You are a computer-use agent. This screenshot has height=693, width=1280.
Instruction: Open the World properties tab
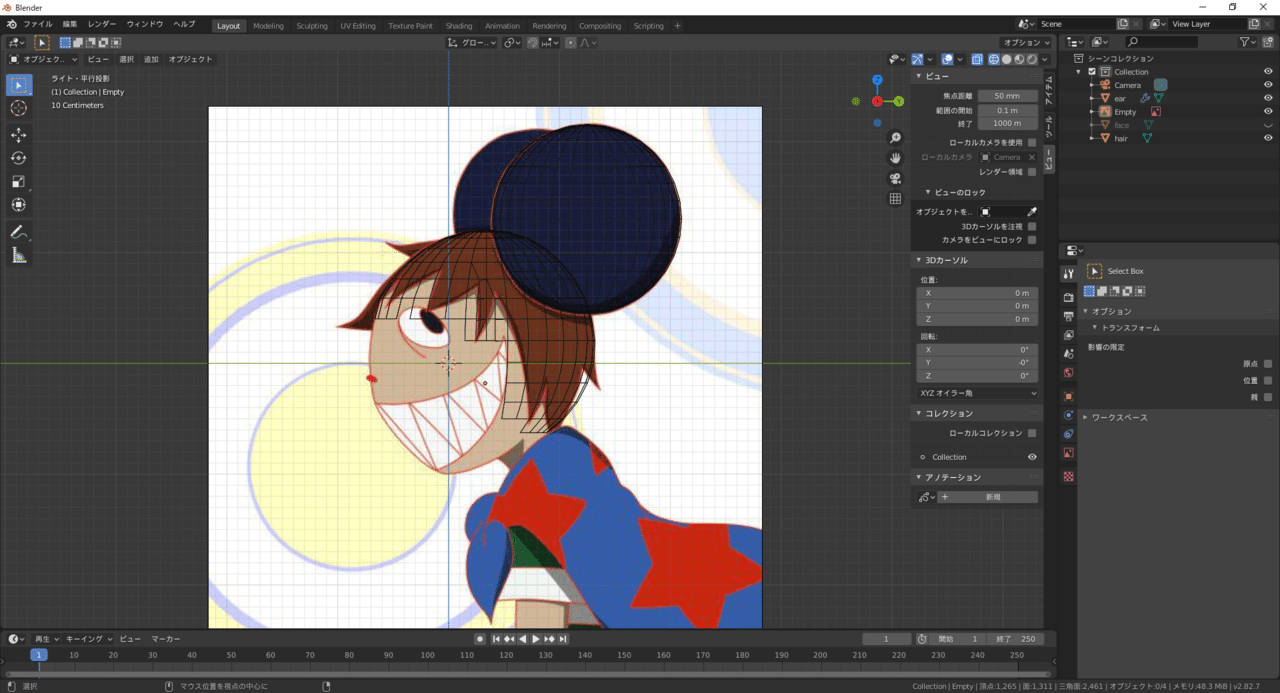(x=1068, y=373)
